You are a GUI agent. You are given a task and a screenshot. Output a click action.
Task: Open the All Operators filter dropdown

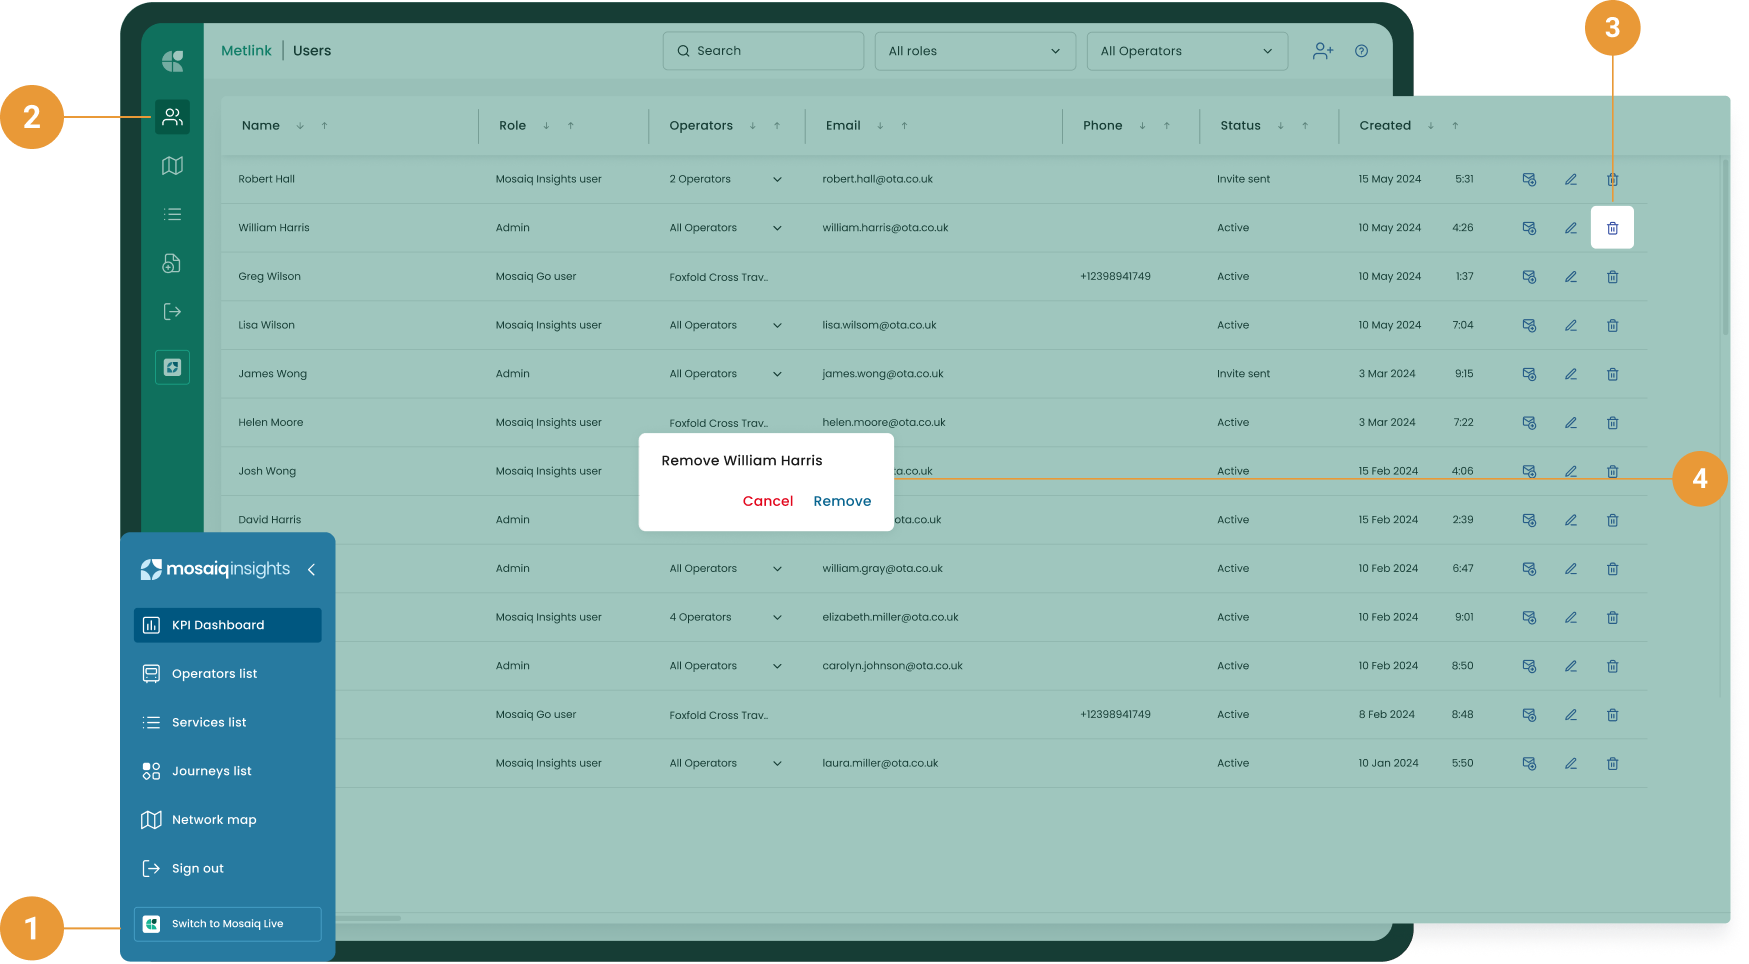1186,51
